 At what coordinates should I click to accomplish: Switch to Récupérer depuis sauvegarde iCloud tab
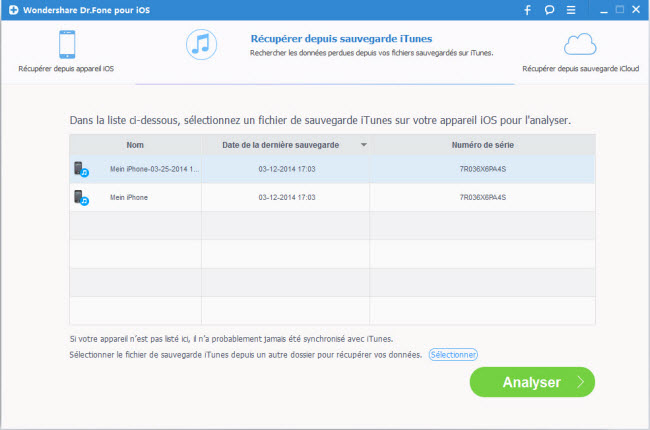pos(580,70)
